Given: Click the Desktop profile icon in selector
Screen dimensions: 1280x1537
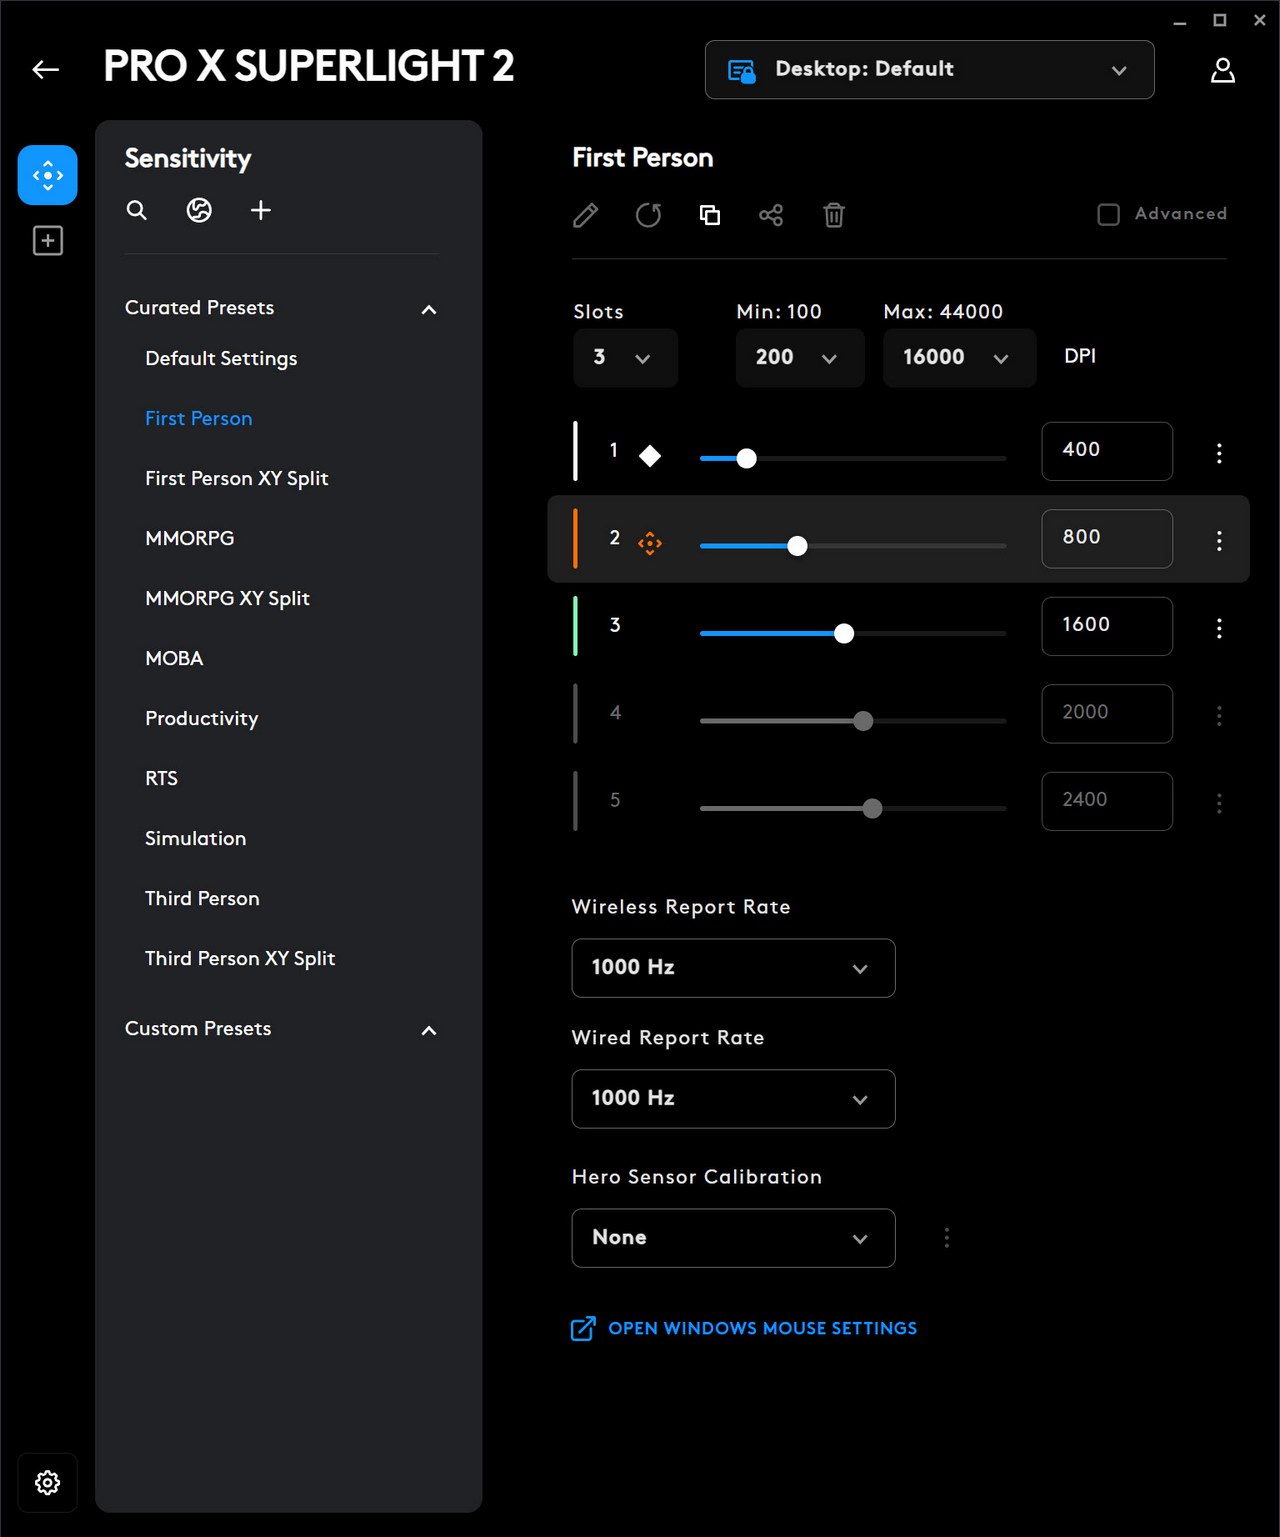Looking at the screenshot, I should [741, 71].
